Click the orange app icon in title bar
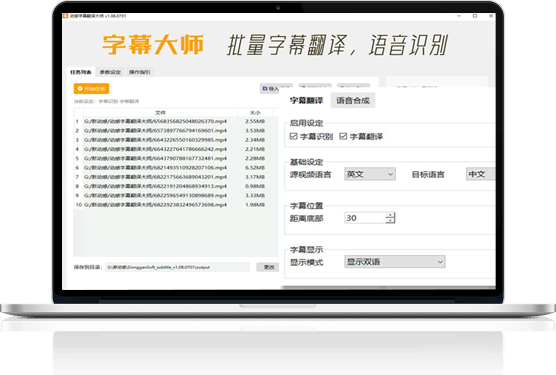 coord(65,16)
